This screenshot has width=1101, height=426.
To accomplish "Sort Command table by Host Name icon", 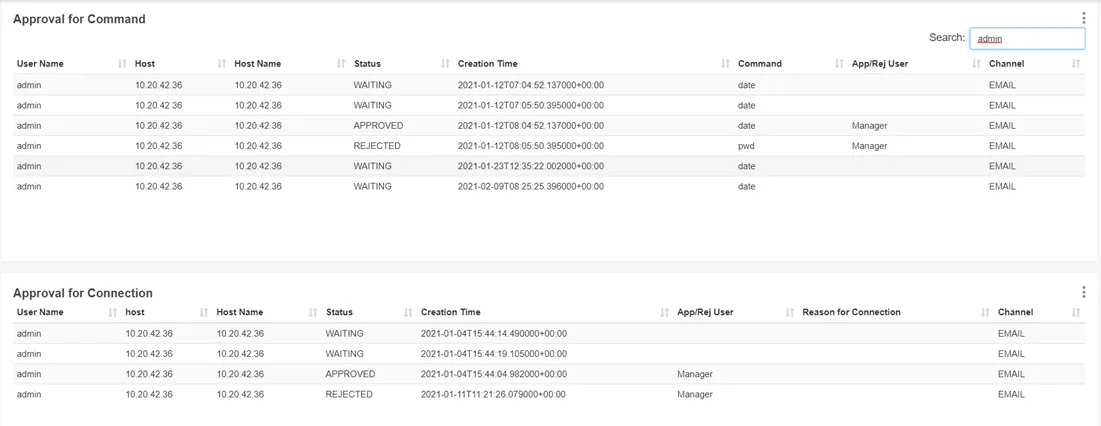I will 341,64.
